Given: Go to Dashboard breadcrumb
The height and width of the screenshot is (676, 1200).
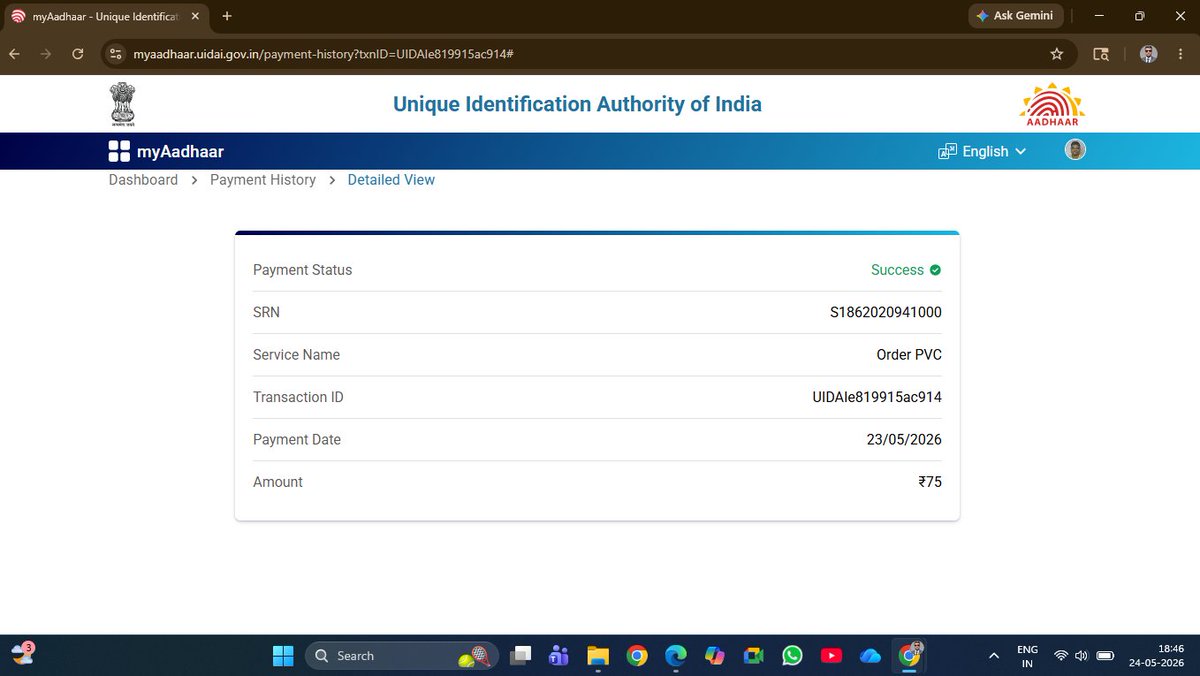Looking at the screenshot, I should (143, 180).
